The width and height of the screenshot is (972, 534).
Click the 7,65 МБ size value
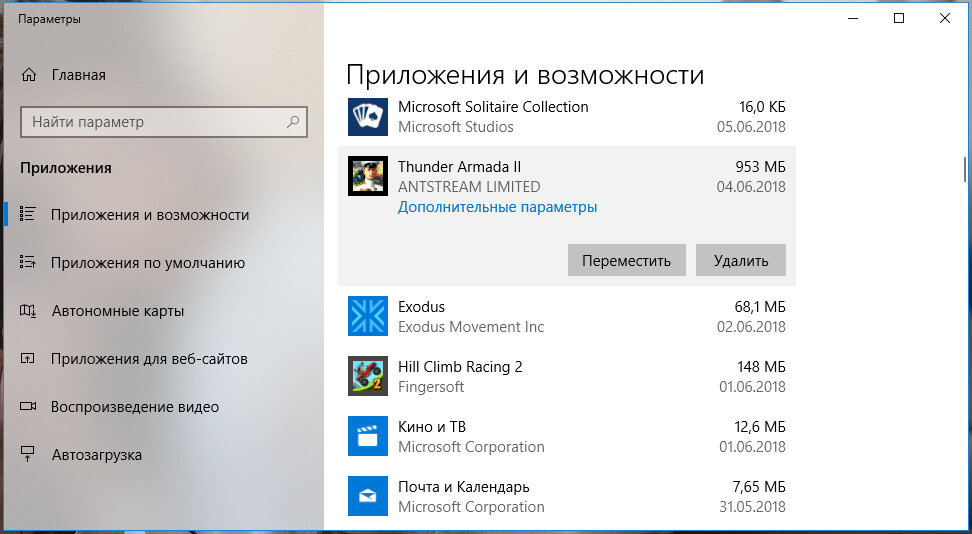tap(759, 487)
